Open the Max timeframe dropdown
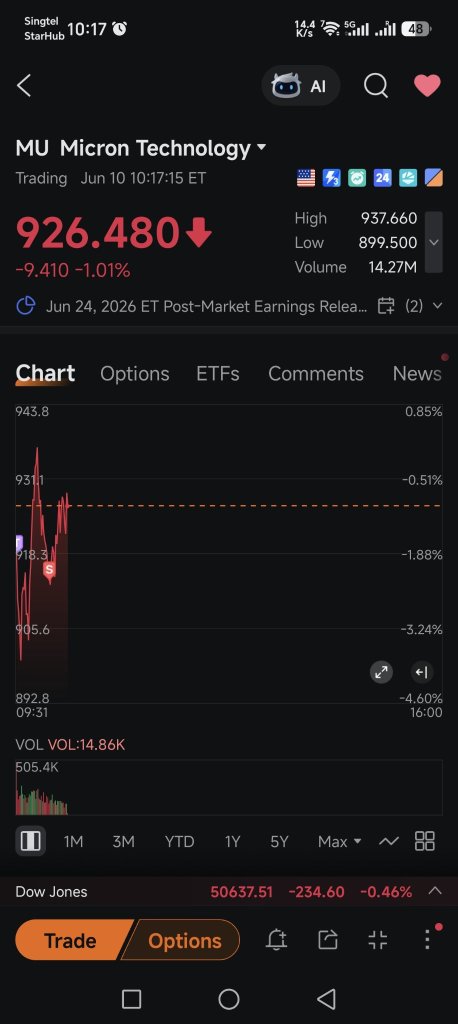This screenshot has height=1024, width=458. click(x=339, y=842)
